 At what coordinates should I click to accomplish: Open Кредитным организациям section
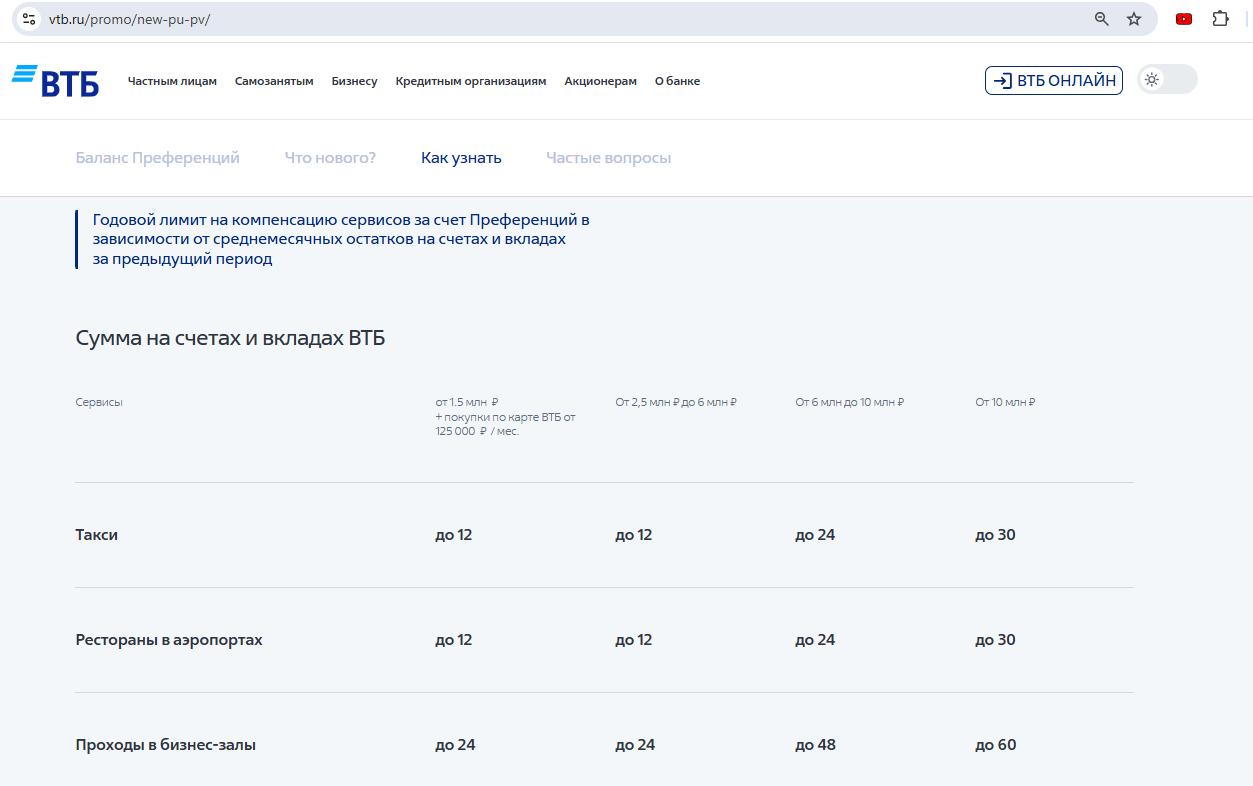point(470,82)
